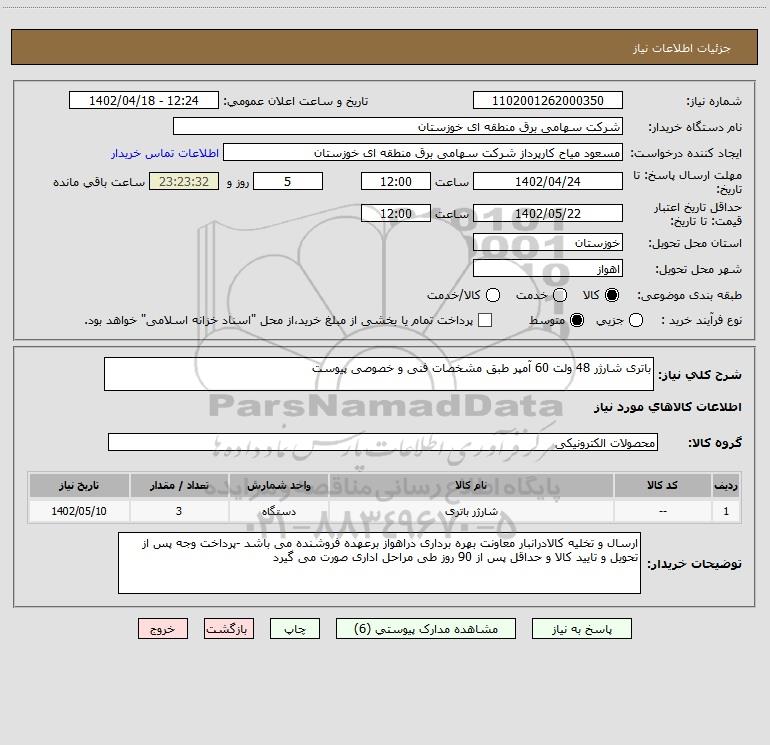Click the خروج exit button
Screen dimensions: 770x745
pyautogui.click(x=163, y=629)
